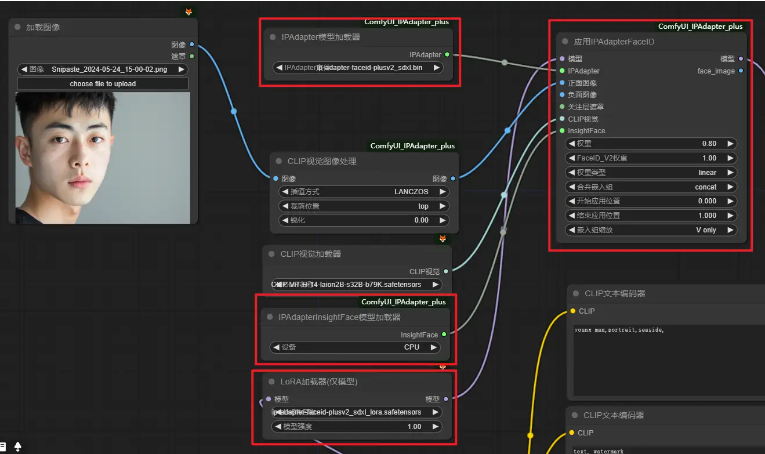
Task: Collapse the IPAdapter模型加载器 node via its title dot
Action: [x=273, y=37]
